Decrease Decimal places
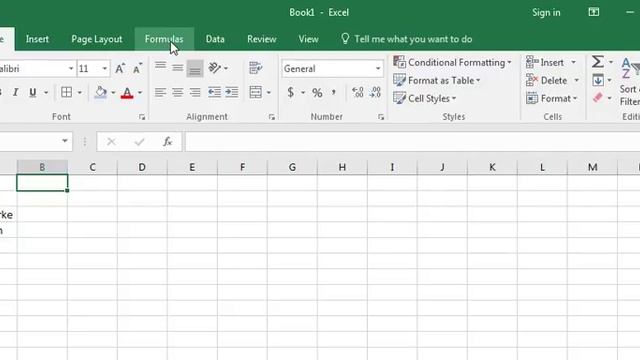This screenshot has height=360, width=640. tap(375, 93)
